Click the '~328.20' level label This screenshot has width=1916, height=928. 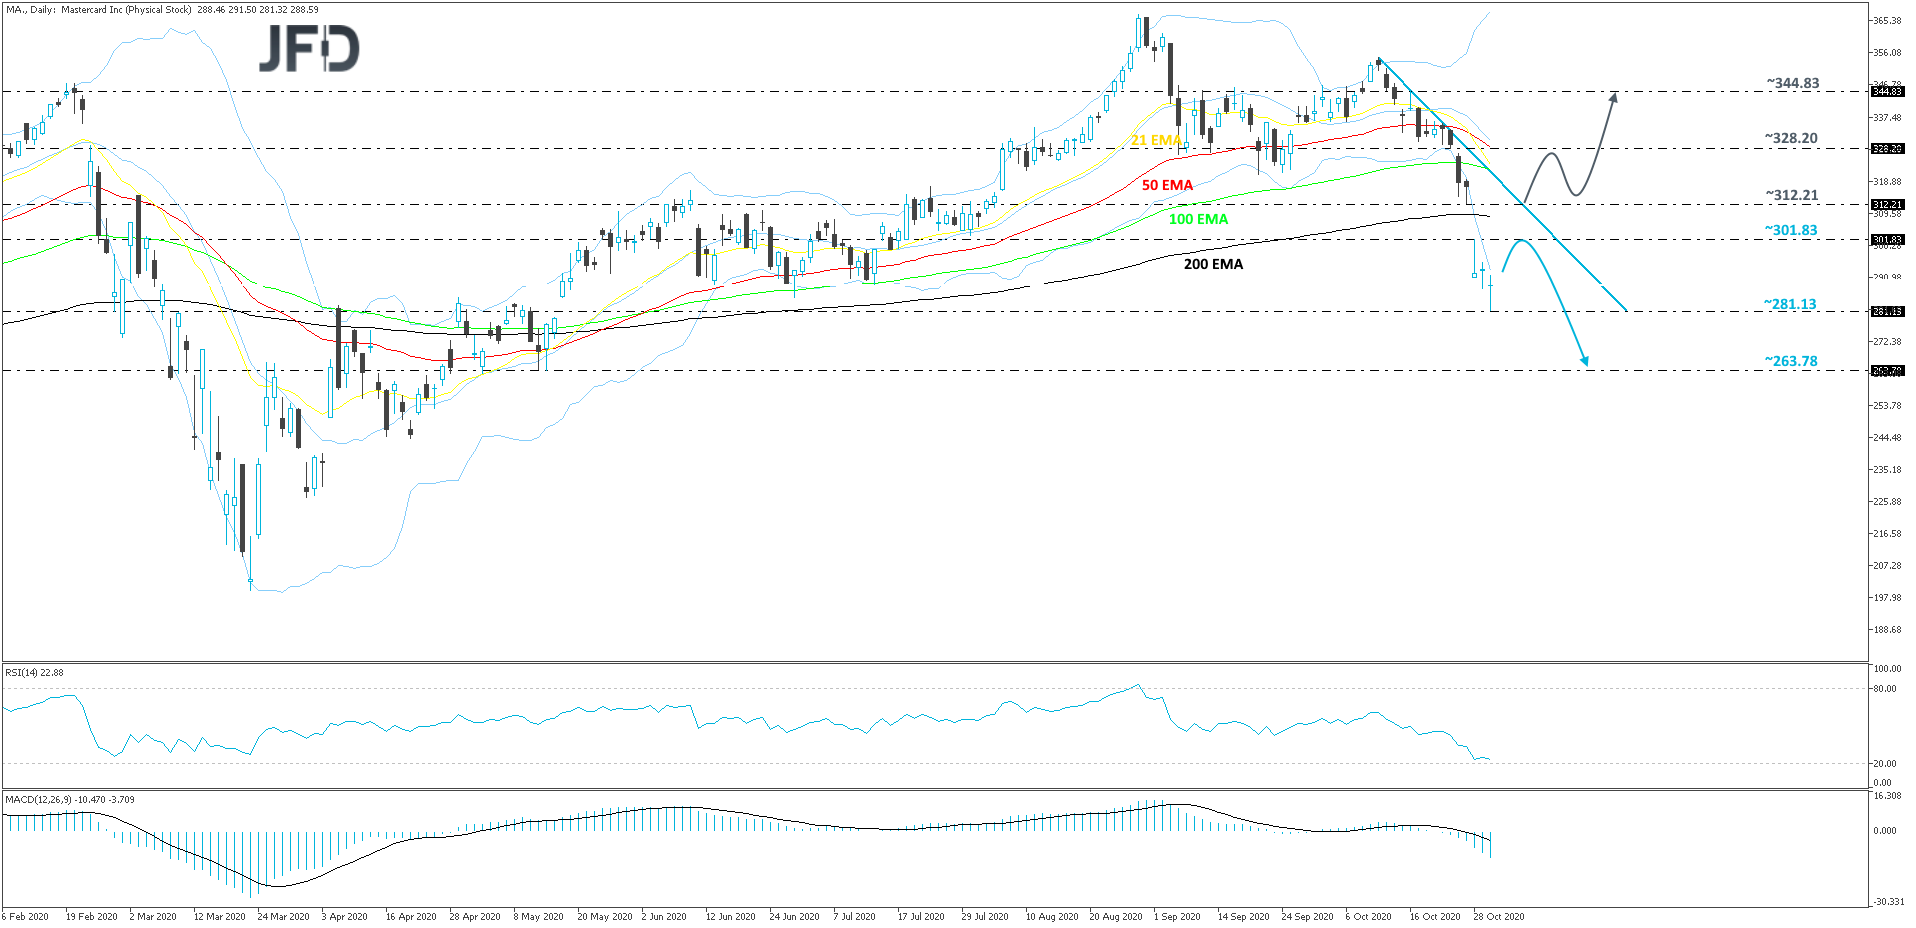(x=1791, y=138)
